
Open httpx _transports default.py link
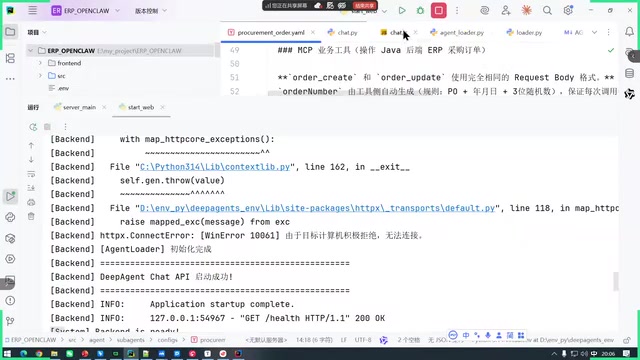pos(318,208)
